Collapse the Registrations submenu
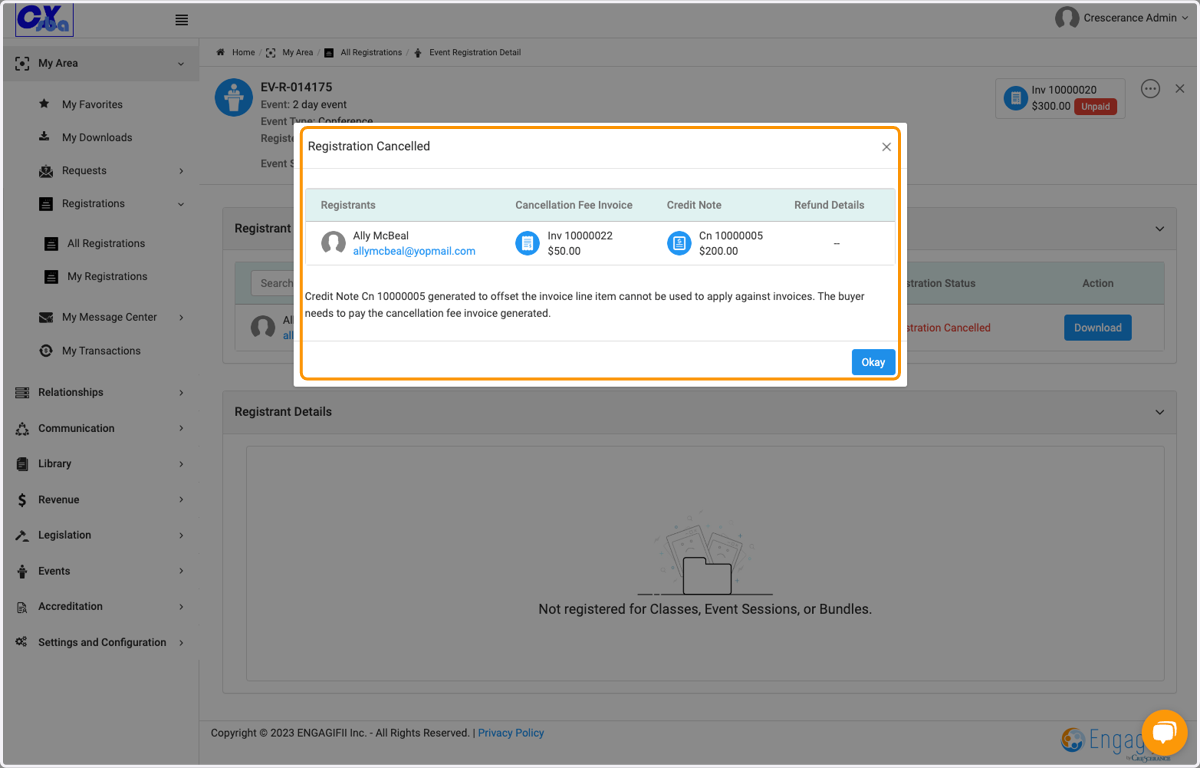This screenshot has height=768, width=1200. (181, 204)
